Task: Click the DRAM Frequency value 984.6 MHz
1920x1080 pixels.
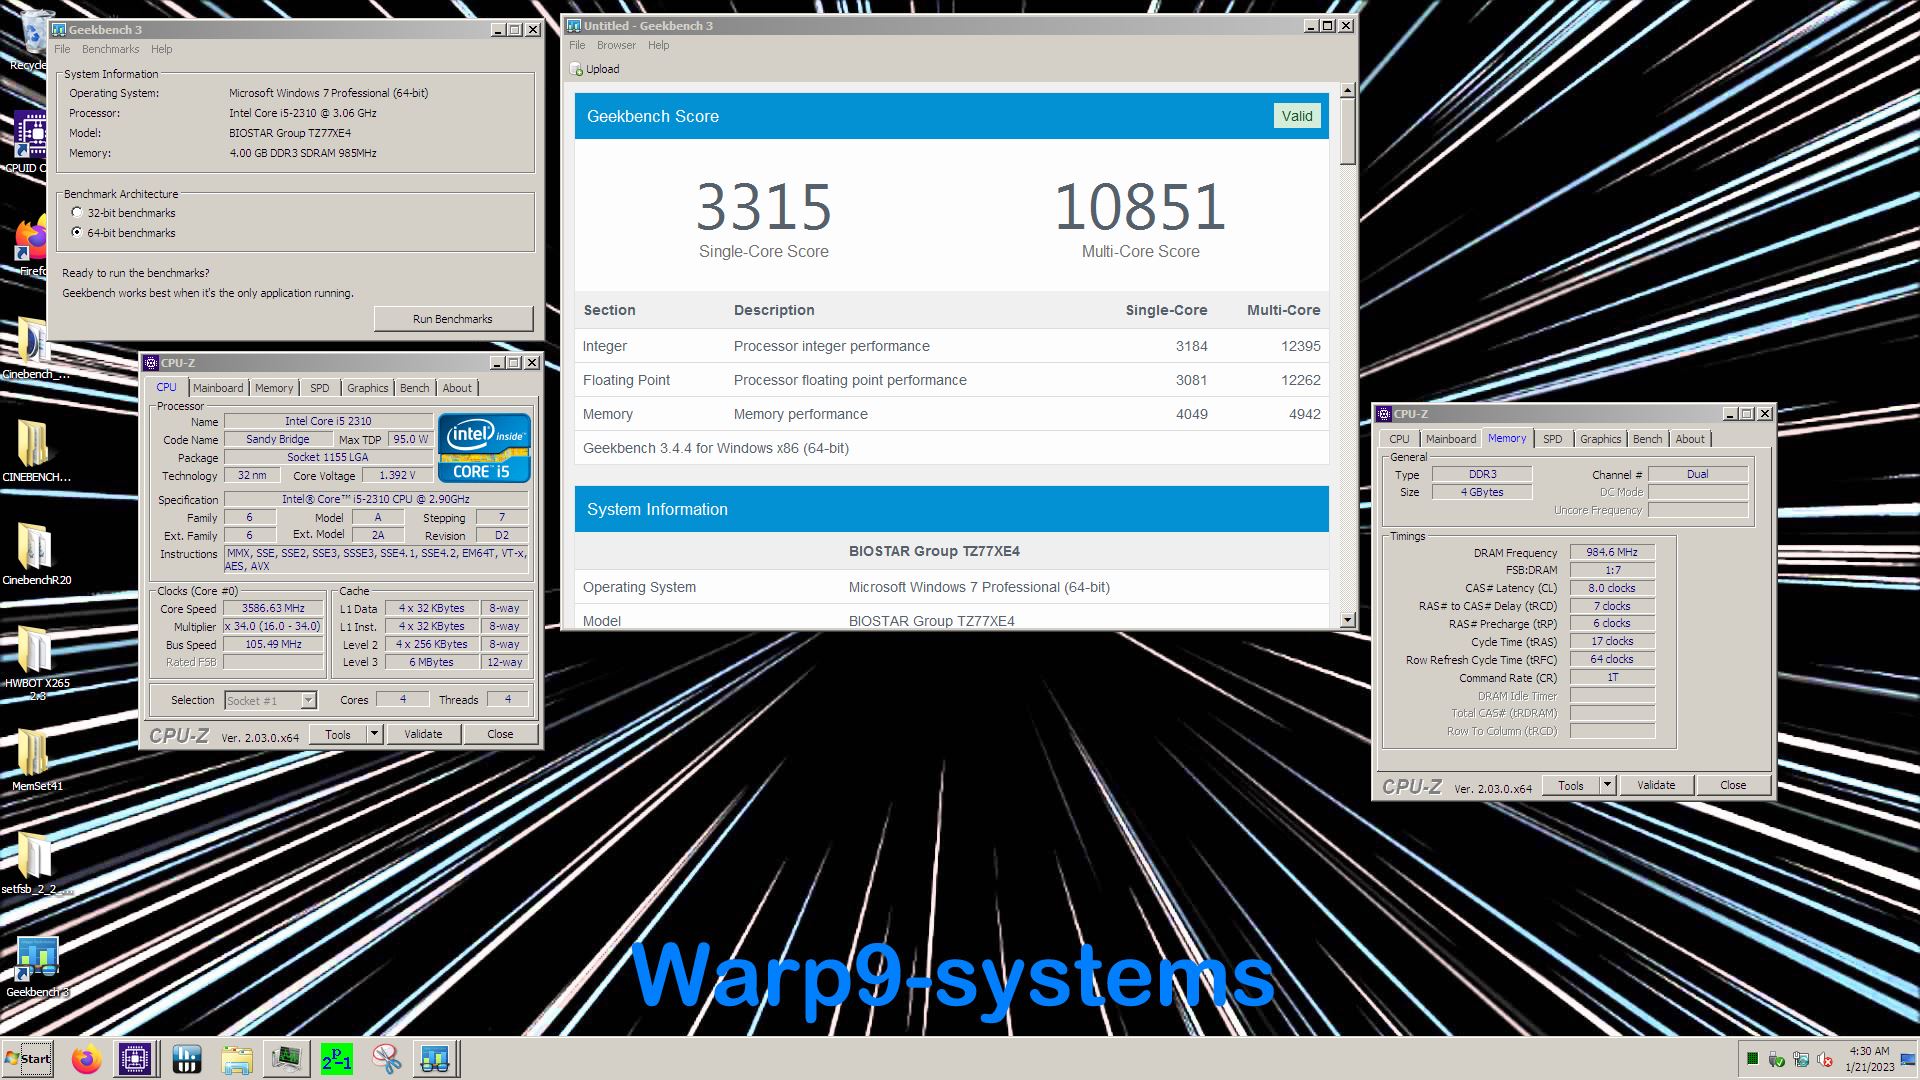Action: pyautogui.click(x=1612, y=552)
